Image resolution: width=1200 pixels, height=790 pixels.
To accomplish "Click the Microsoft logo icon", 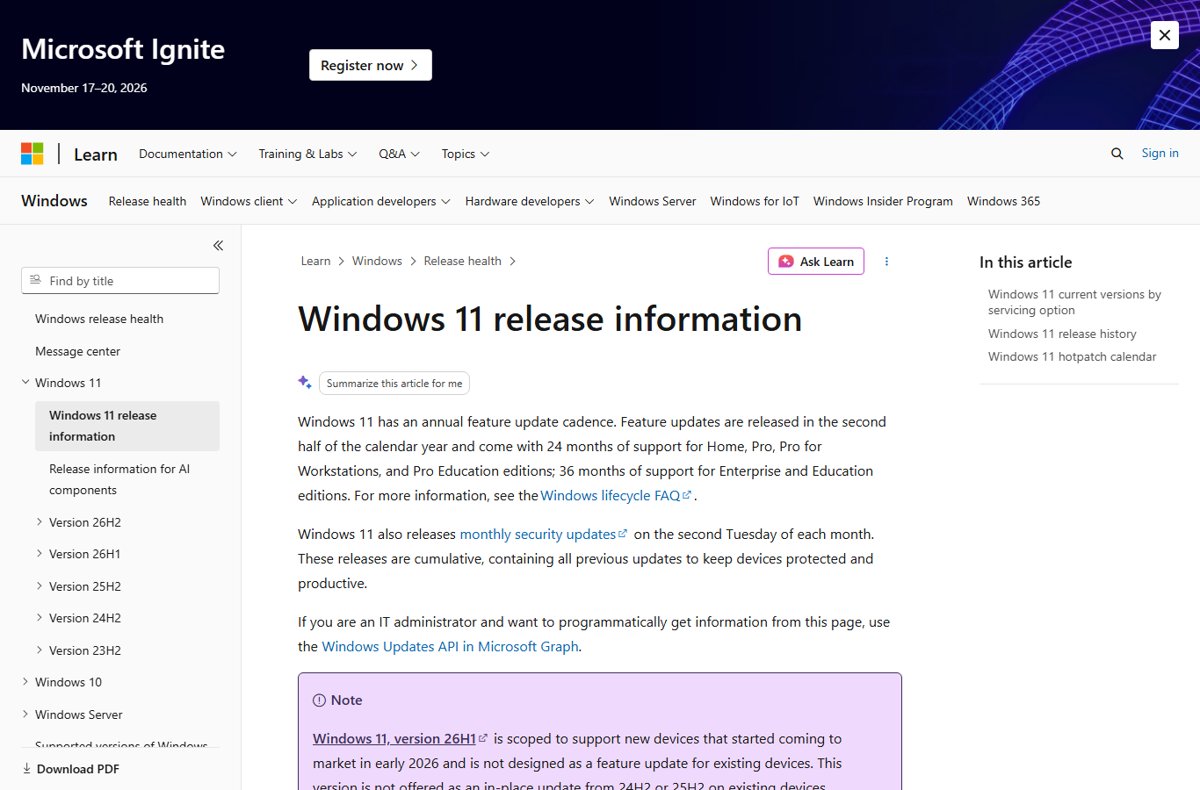I will (32, 154).
